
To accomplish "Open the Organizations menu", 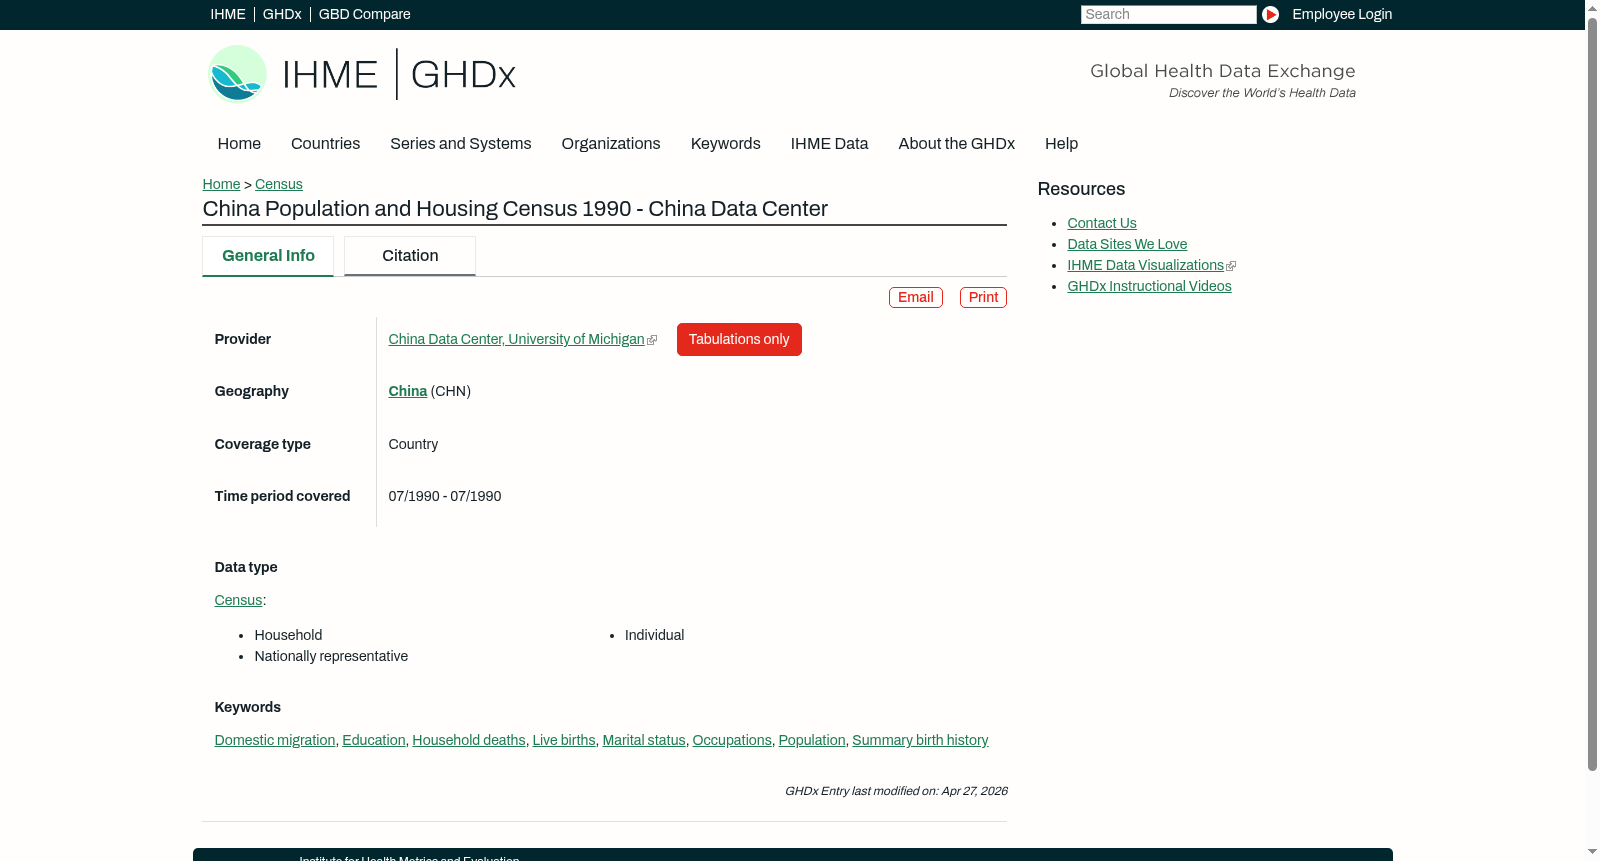I will pyautogui.click(x=611, y=144).
